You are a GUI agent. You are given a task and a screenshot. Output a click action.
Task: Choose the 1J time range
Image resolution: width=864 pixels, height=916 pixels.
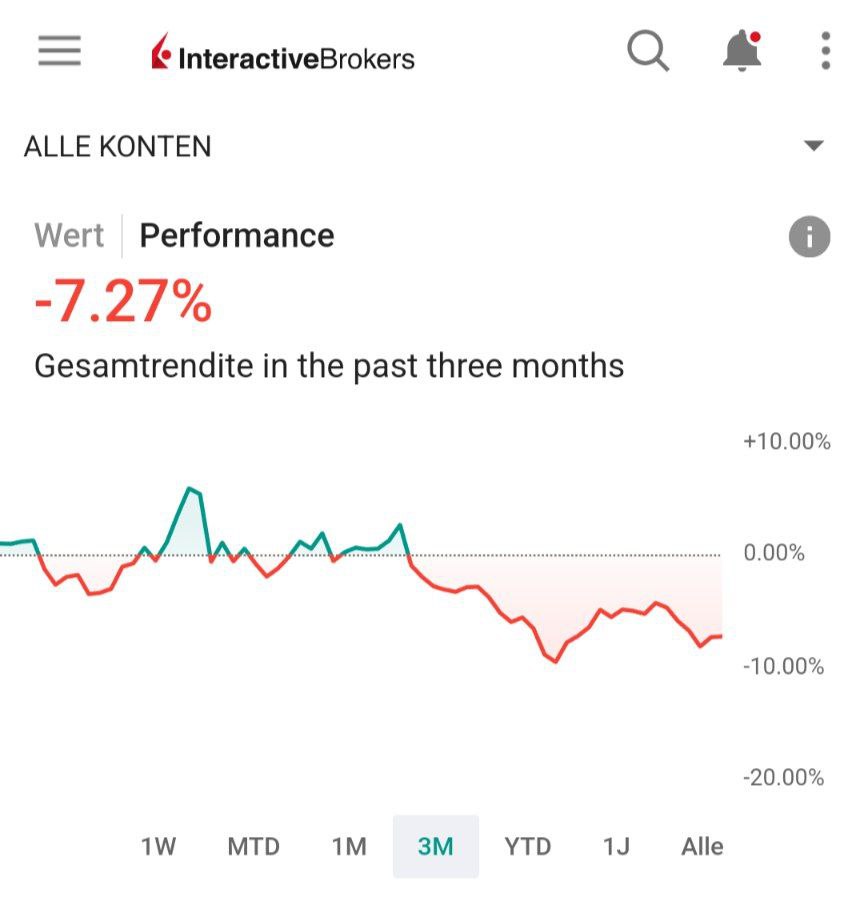tap(616, 847)
